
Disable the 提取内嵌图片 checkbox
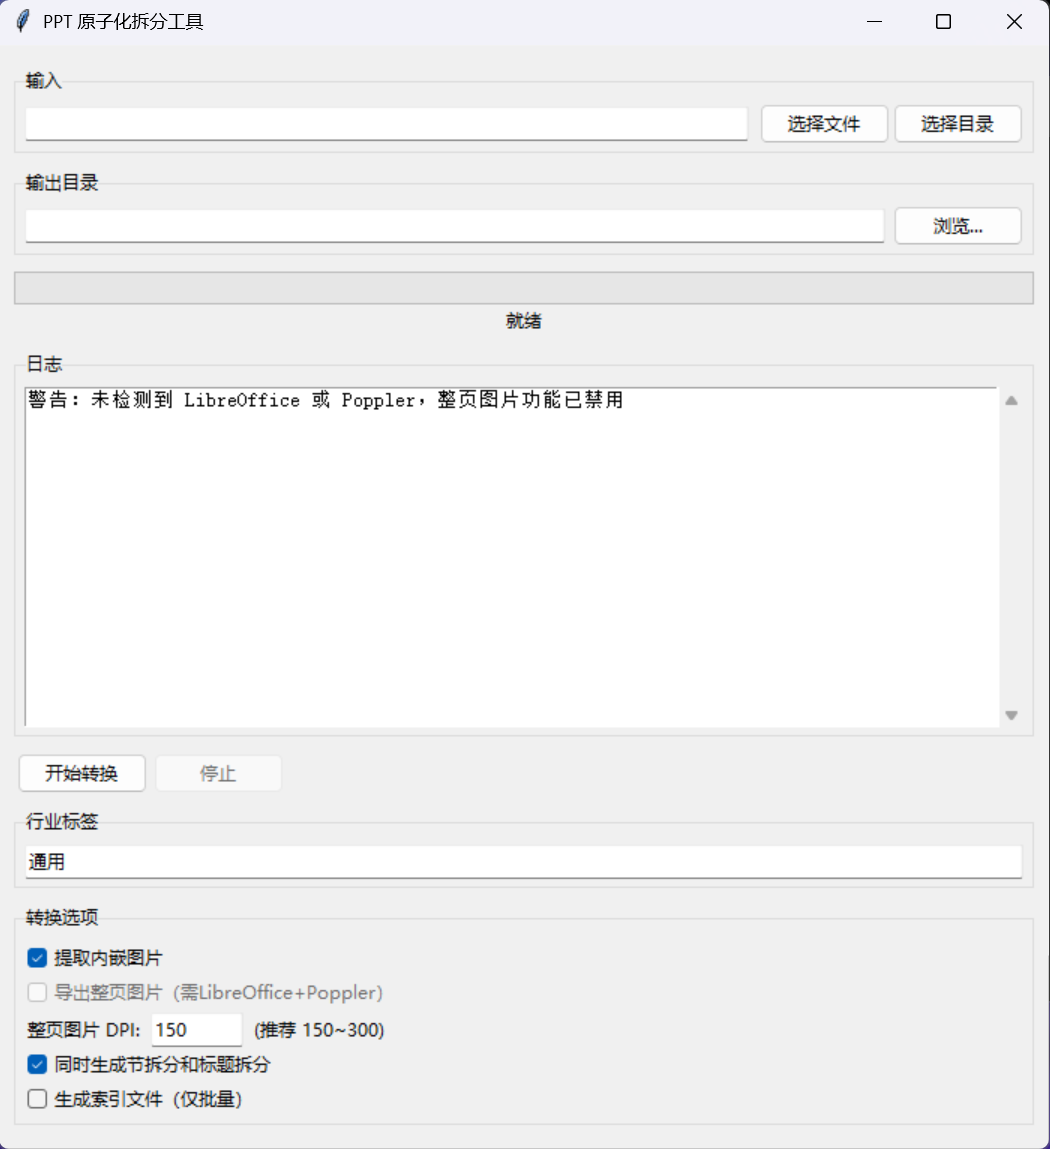37,957
